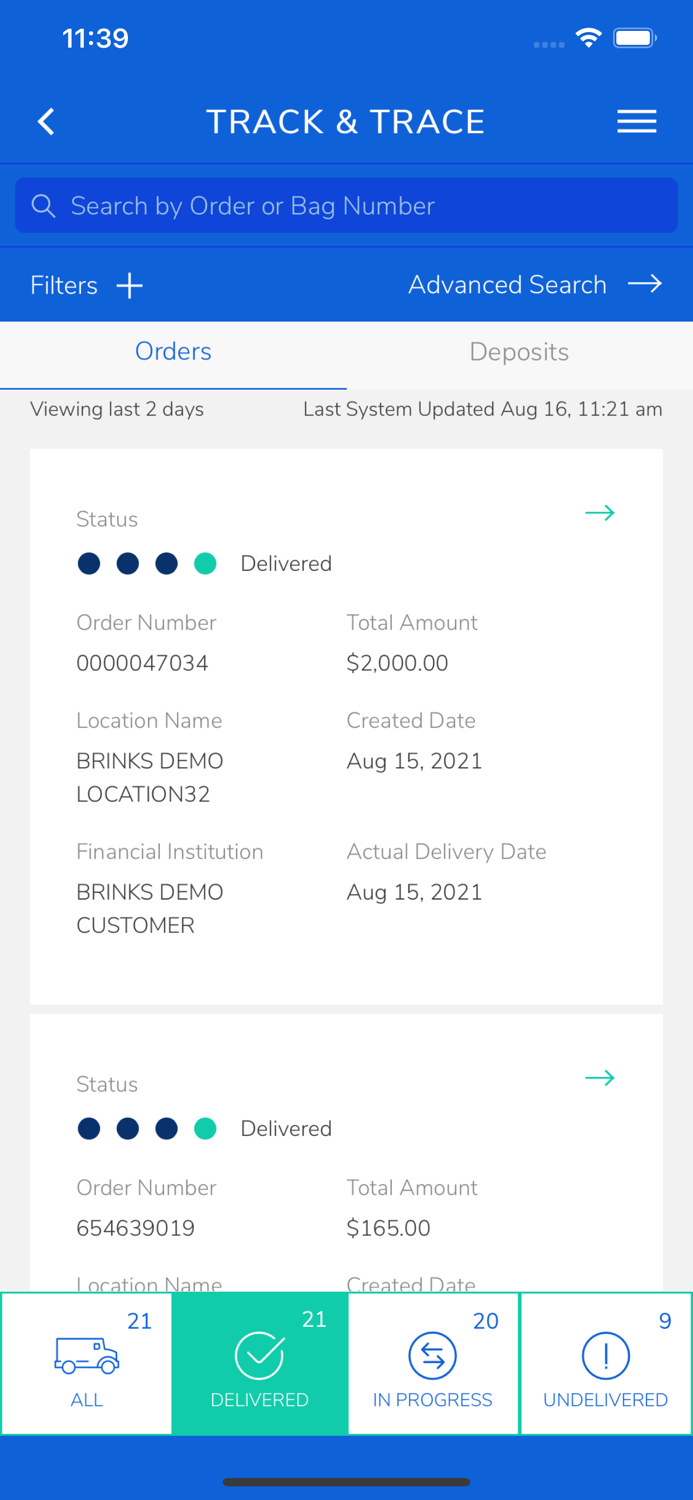Image resolution: width=693 pixels, height=1500 pixels.
Task: Tap the Wi-Fi status icon
Action: coord(588,38)
